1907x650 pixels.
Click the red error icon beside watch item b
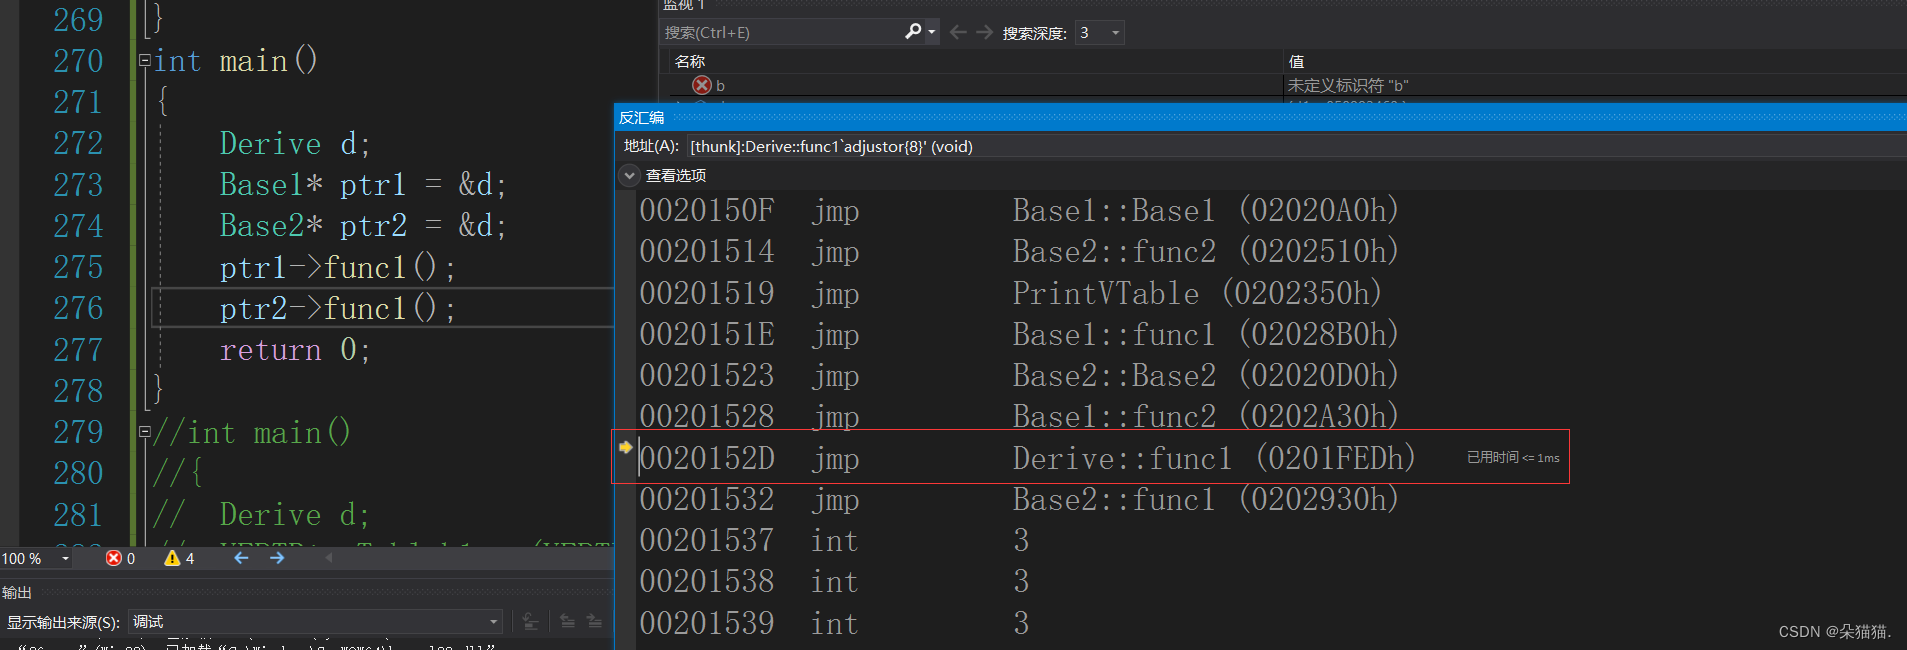[x=702, y=85]
